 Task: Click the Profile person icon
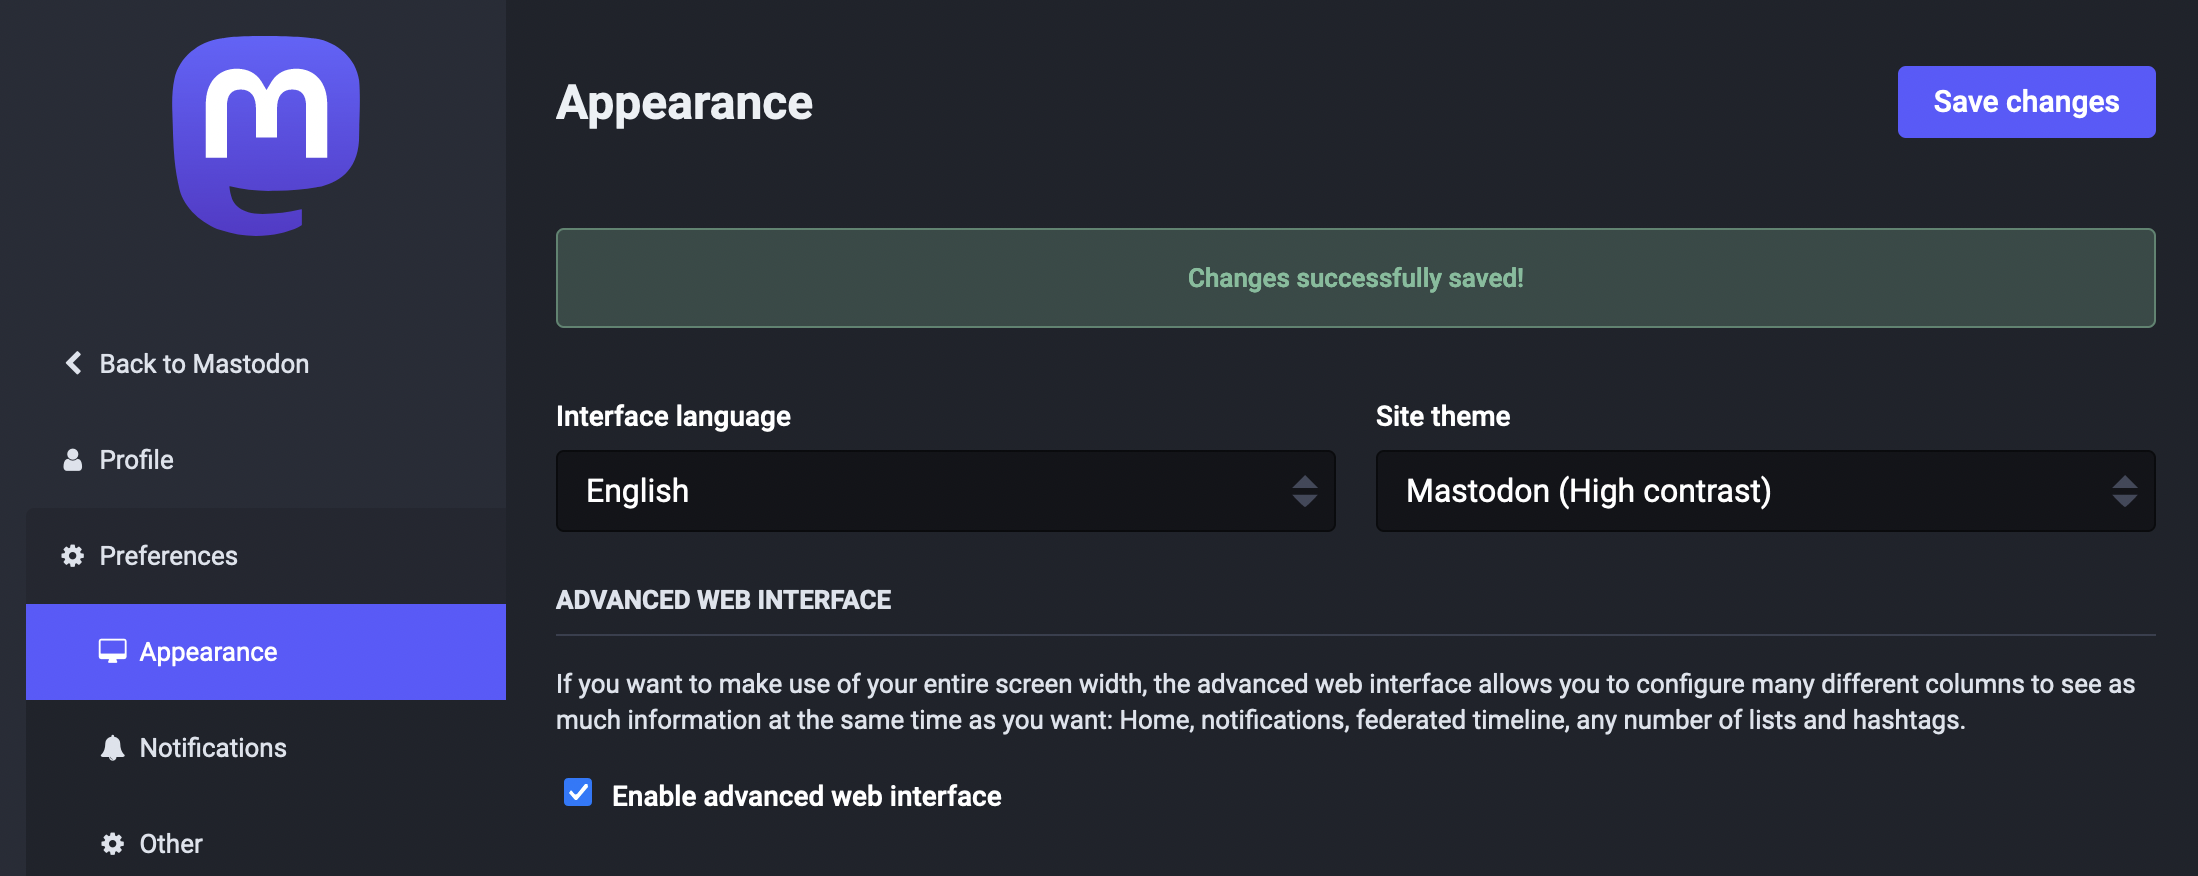coord(73,460)
